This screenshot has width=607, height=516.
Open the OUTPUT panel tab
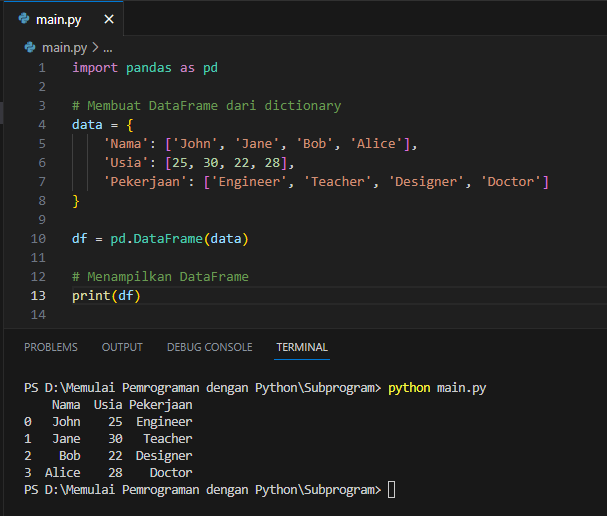122,347
